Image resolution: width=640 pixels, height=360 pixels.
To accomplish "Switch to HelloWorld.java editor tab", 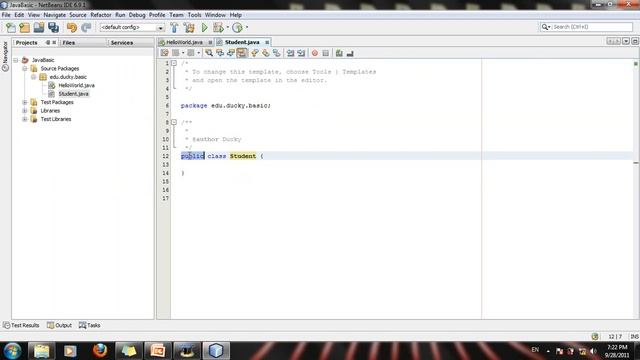I will pyautogui.click(x=184, y=42).
